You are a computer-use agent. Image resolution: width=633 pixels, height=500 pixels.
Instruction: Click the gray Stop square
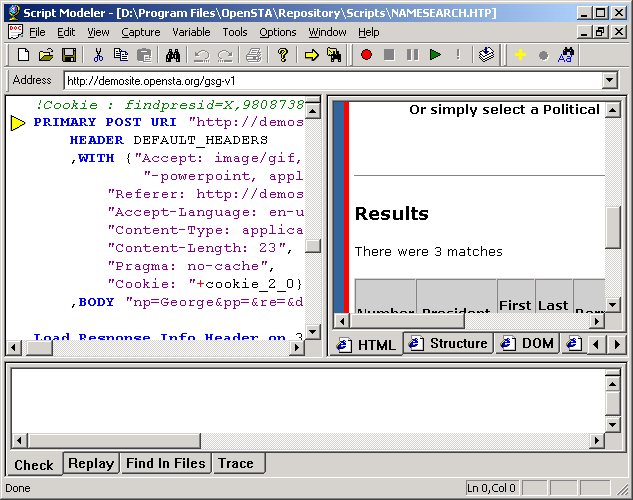click(389, 54)
